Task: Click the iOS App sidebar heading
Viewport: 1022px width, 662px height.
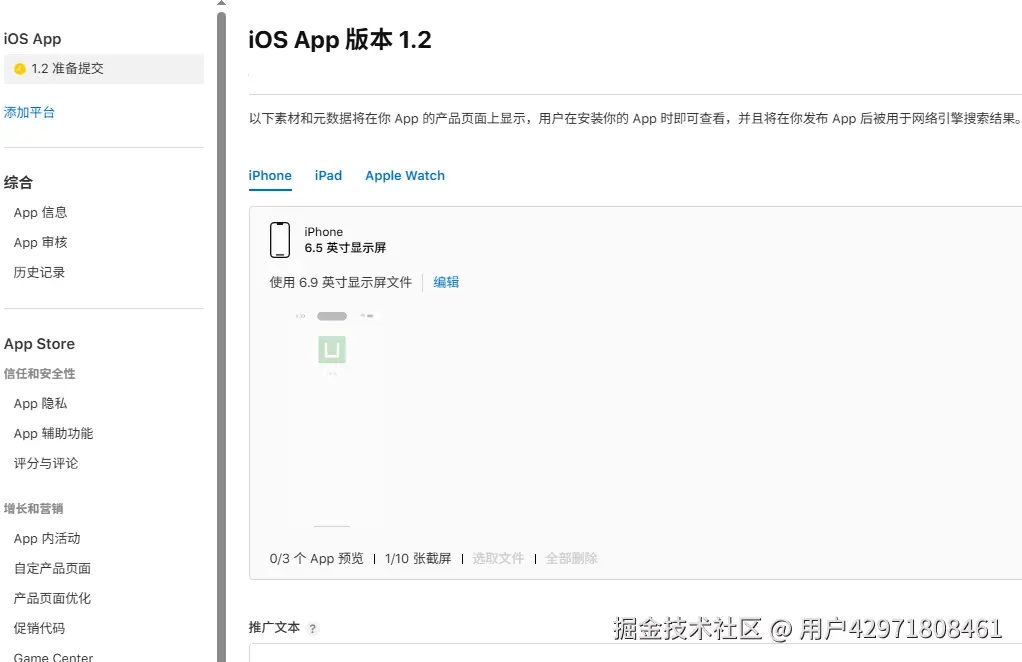Action: coord(33,39)
